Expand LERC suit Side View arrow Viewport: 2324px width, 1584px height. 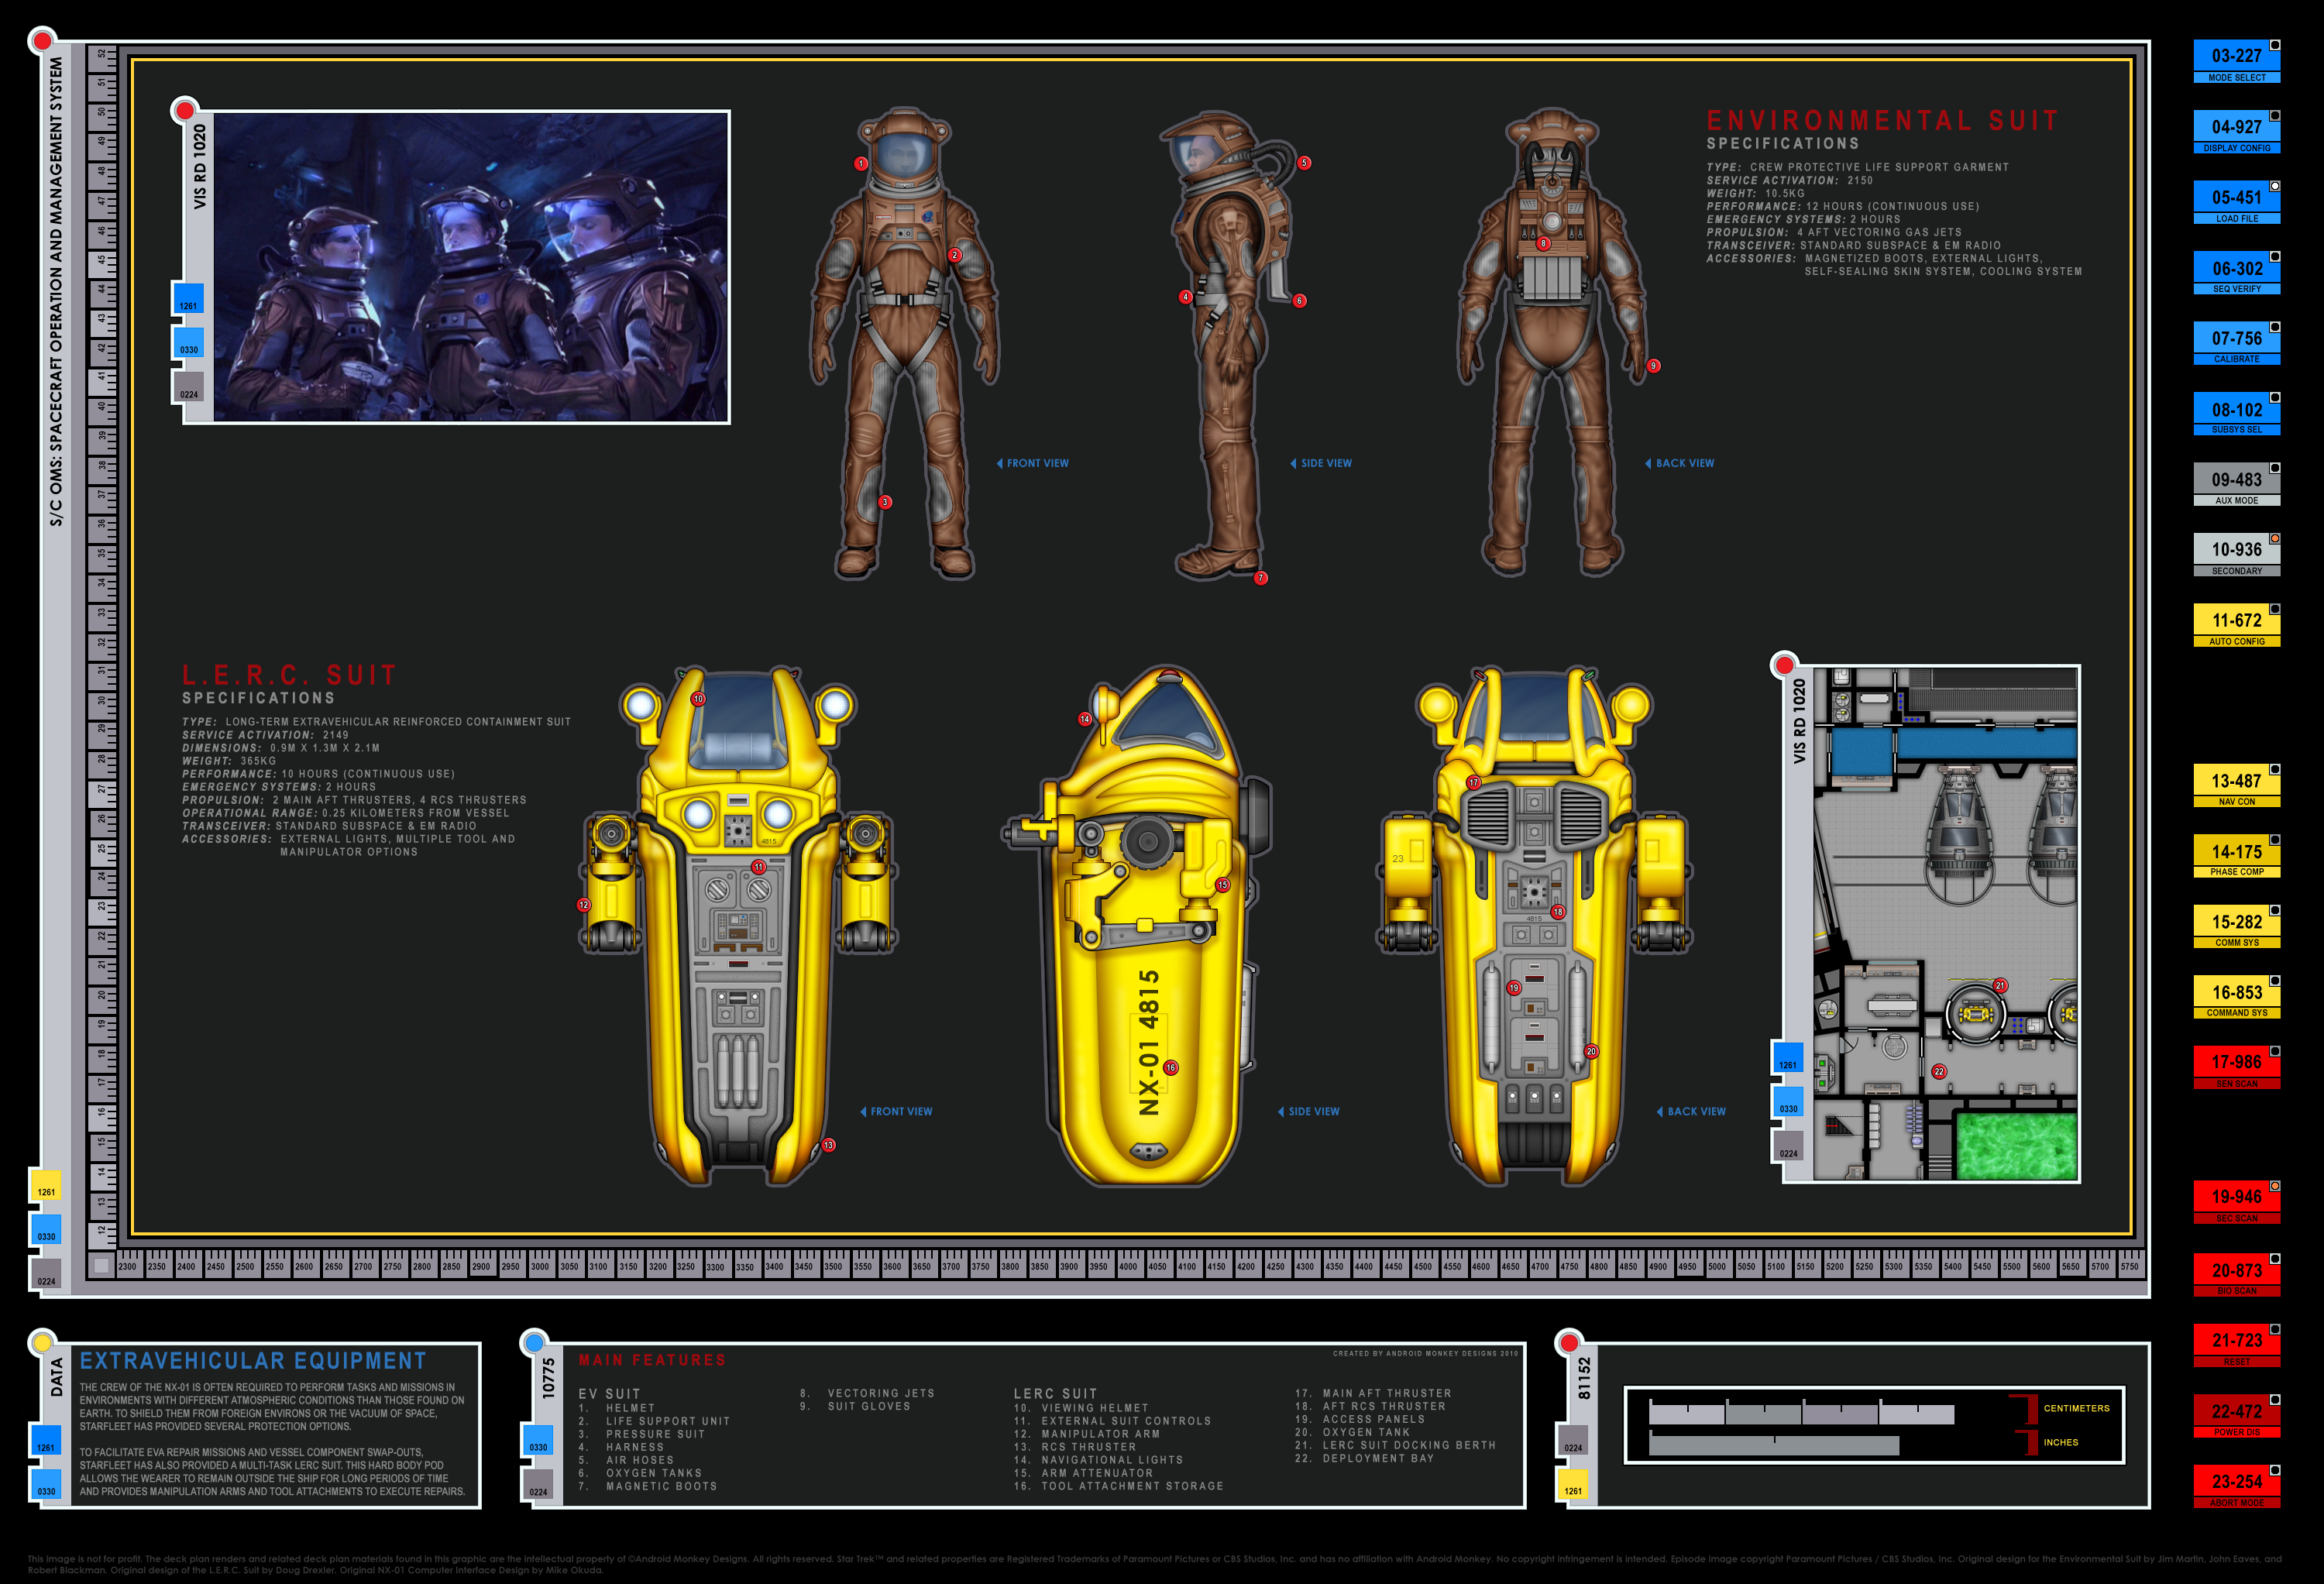point(1281,1111)
